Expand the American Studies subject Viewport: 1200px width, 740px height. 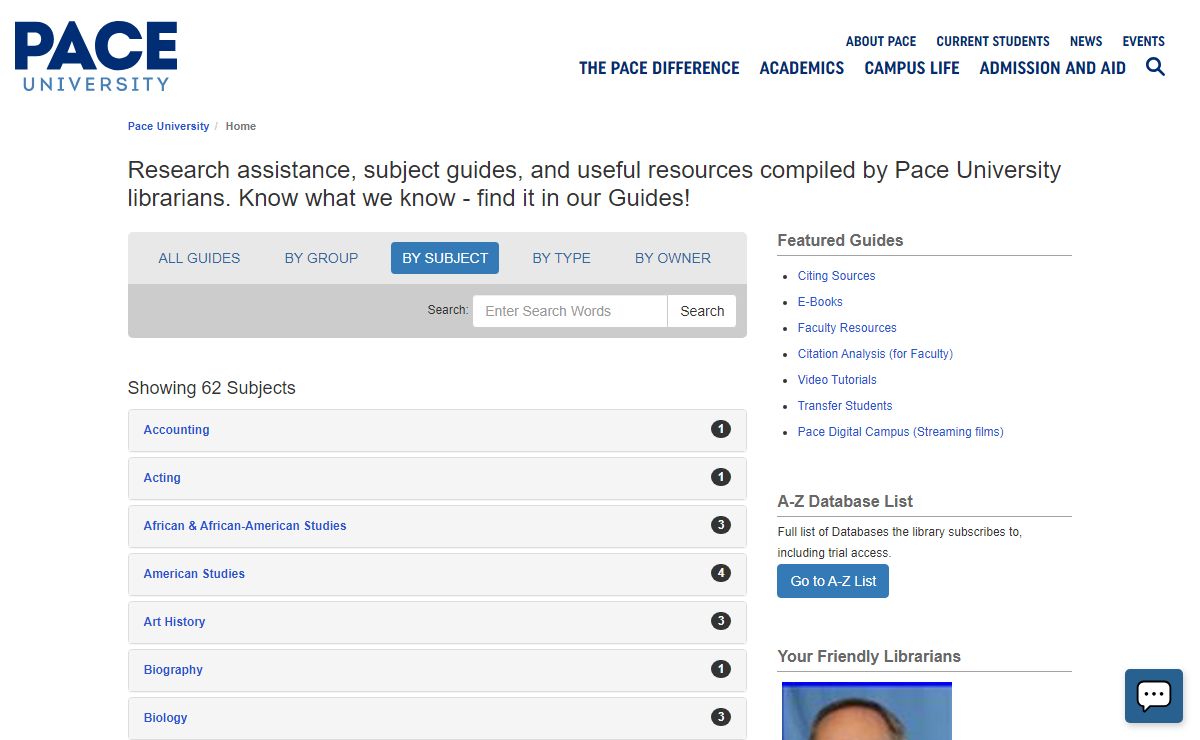coord(437,574)
